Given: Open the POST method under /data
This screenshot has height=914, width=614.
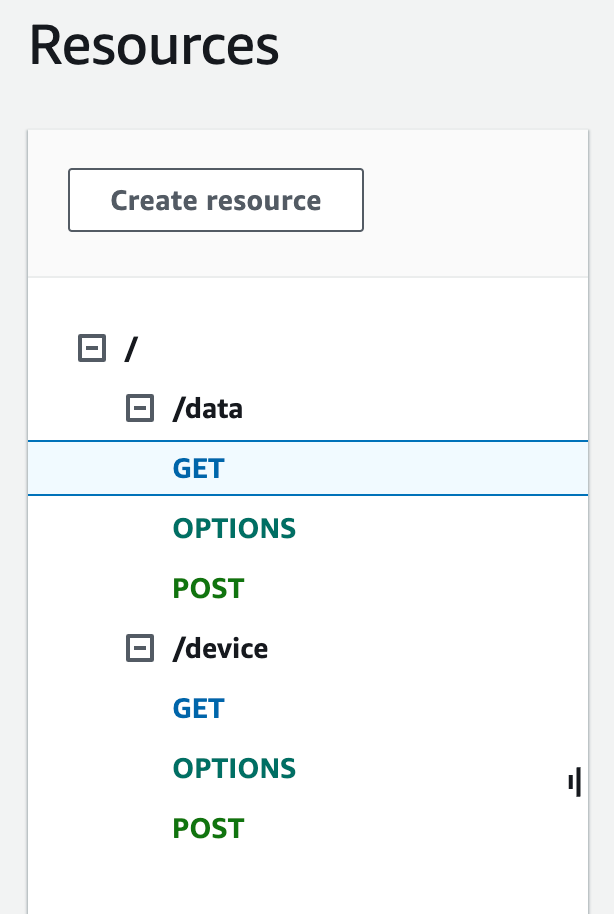Looking at the screenshot, I should click(x=208, y=588).
